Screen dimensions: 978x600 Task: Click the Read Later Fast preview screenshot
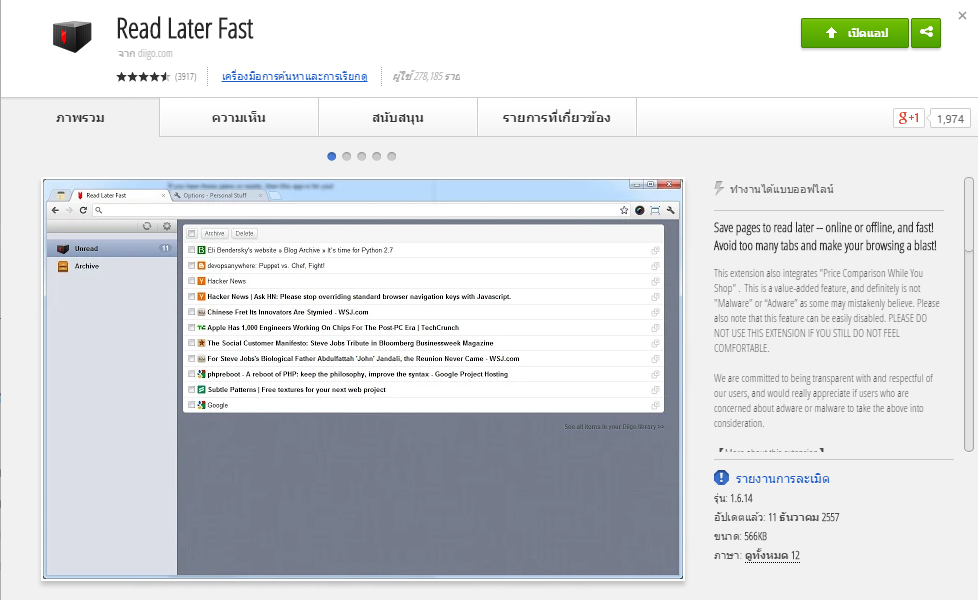click(x=363, y=379)
